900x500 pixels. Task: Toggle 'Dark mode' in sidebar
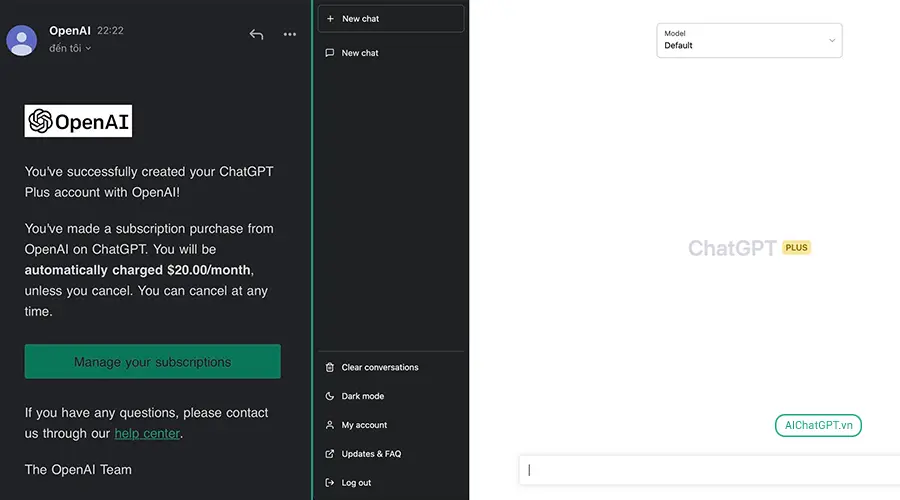point(363,396)
